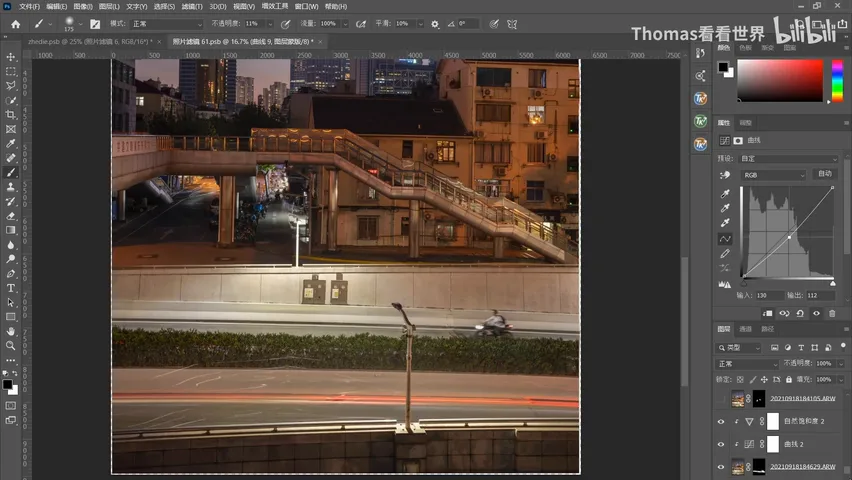
Task: Clip adjustment to layer below icon
Action: (x=767, y=313)
